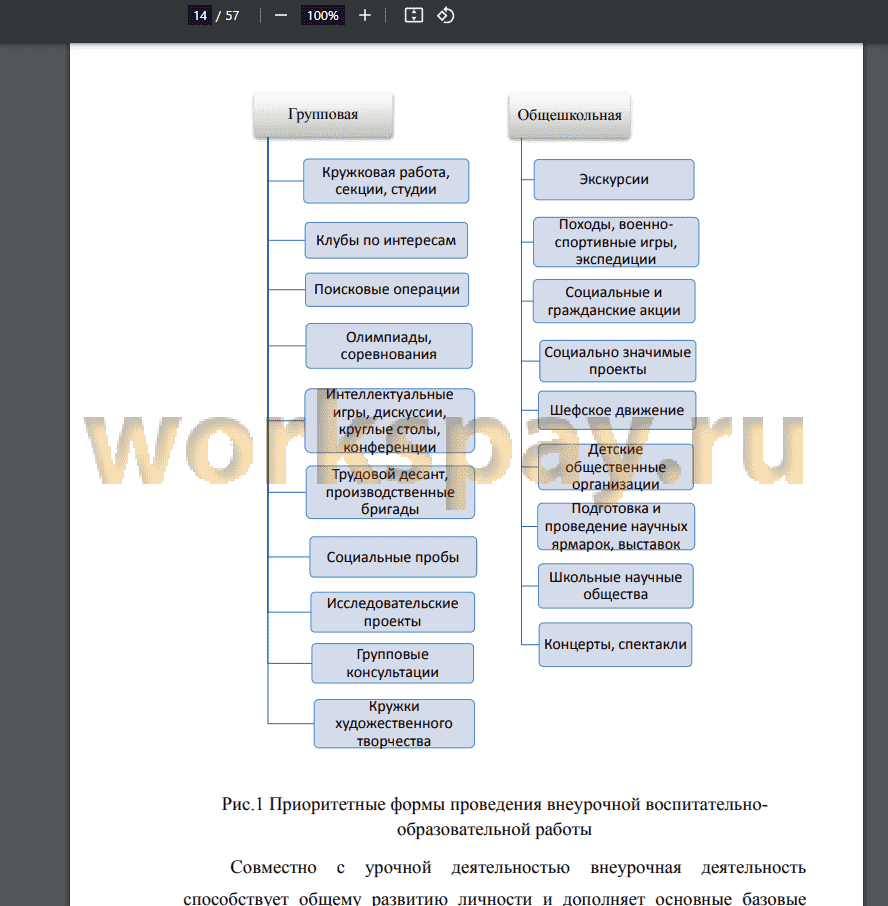Click the zoom out minus icon
This screenshot has width=888, height=906.
(281, 16)
